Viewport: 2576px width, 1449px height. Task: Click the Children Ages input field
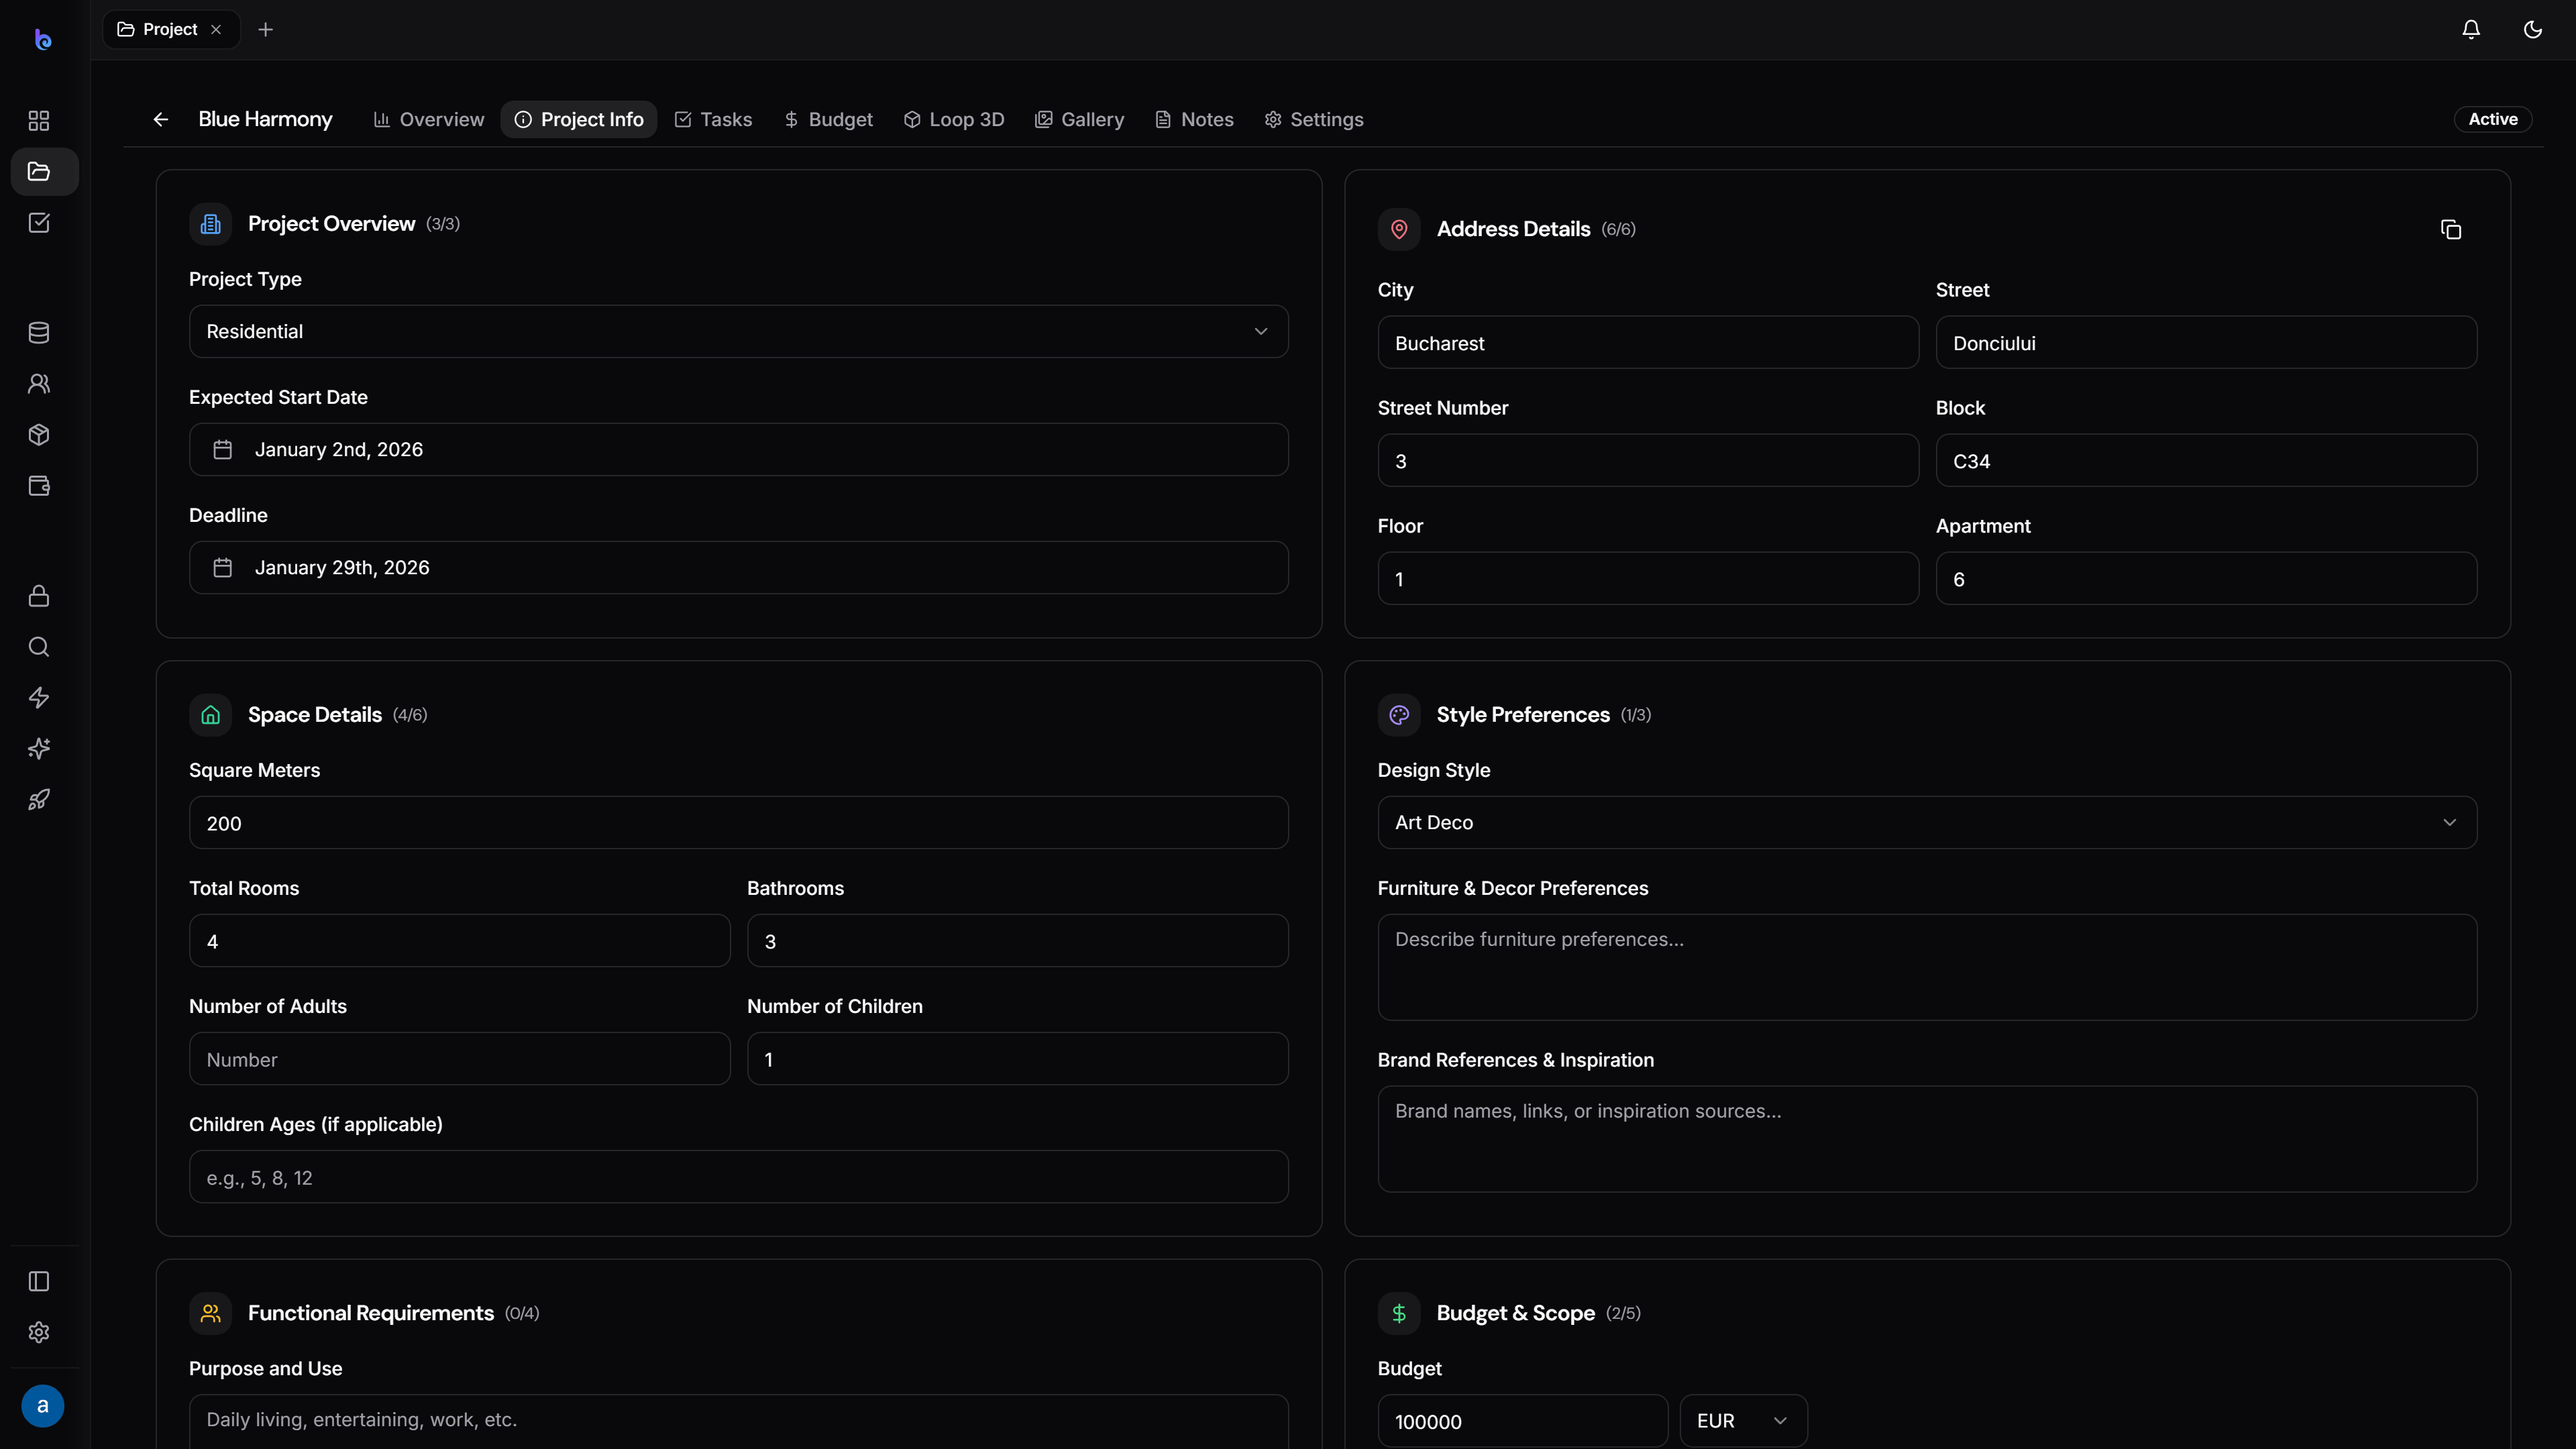(739, 1177)
